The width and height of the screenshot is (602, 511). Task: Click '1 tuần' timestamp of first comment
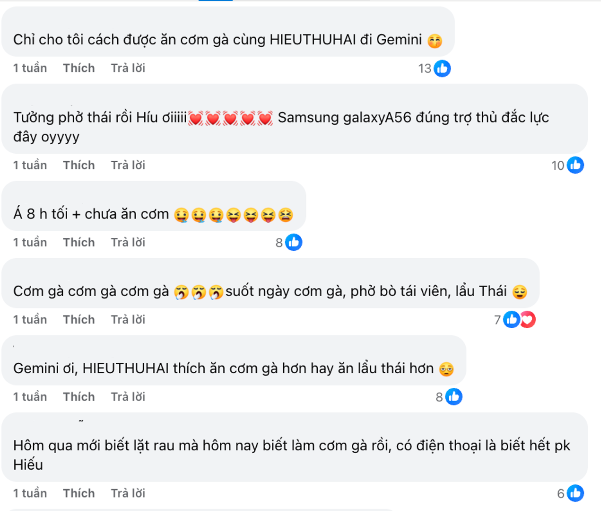click(x=30, y=68)
